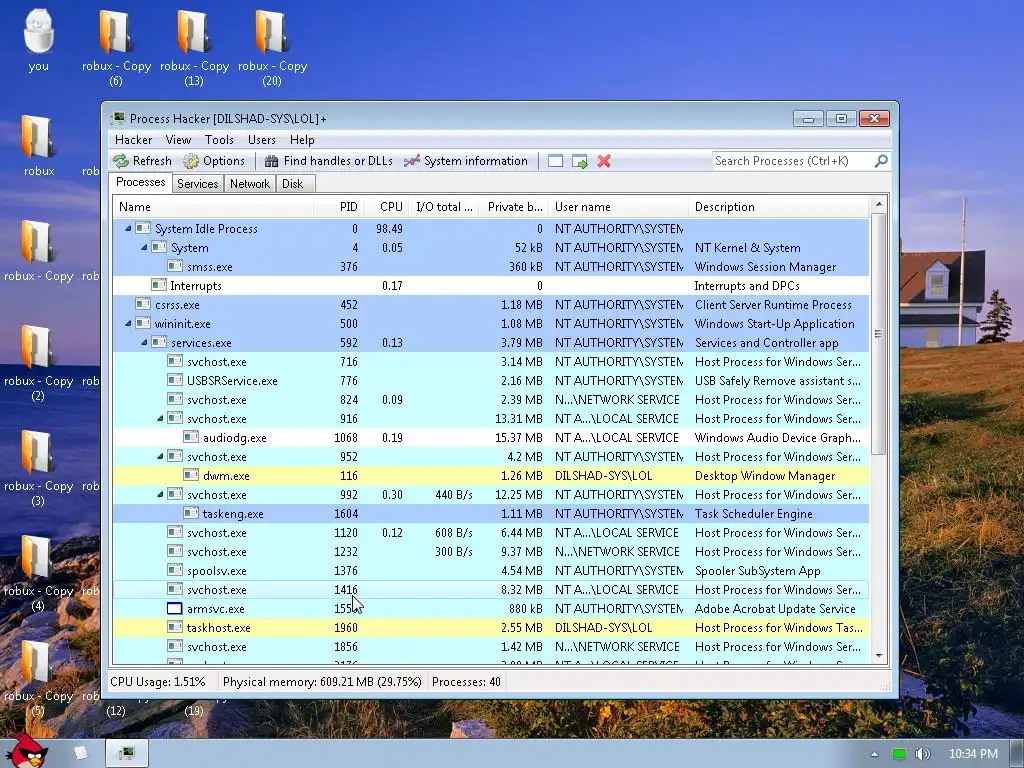
Task: Sort by I/O total column header
Action: [x=443, y=207]
